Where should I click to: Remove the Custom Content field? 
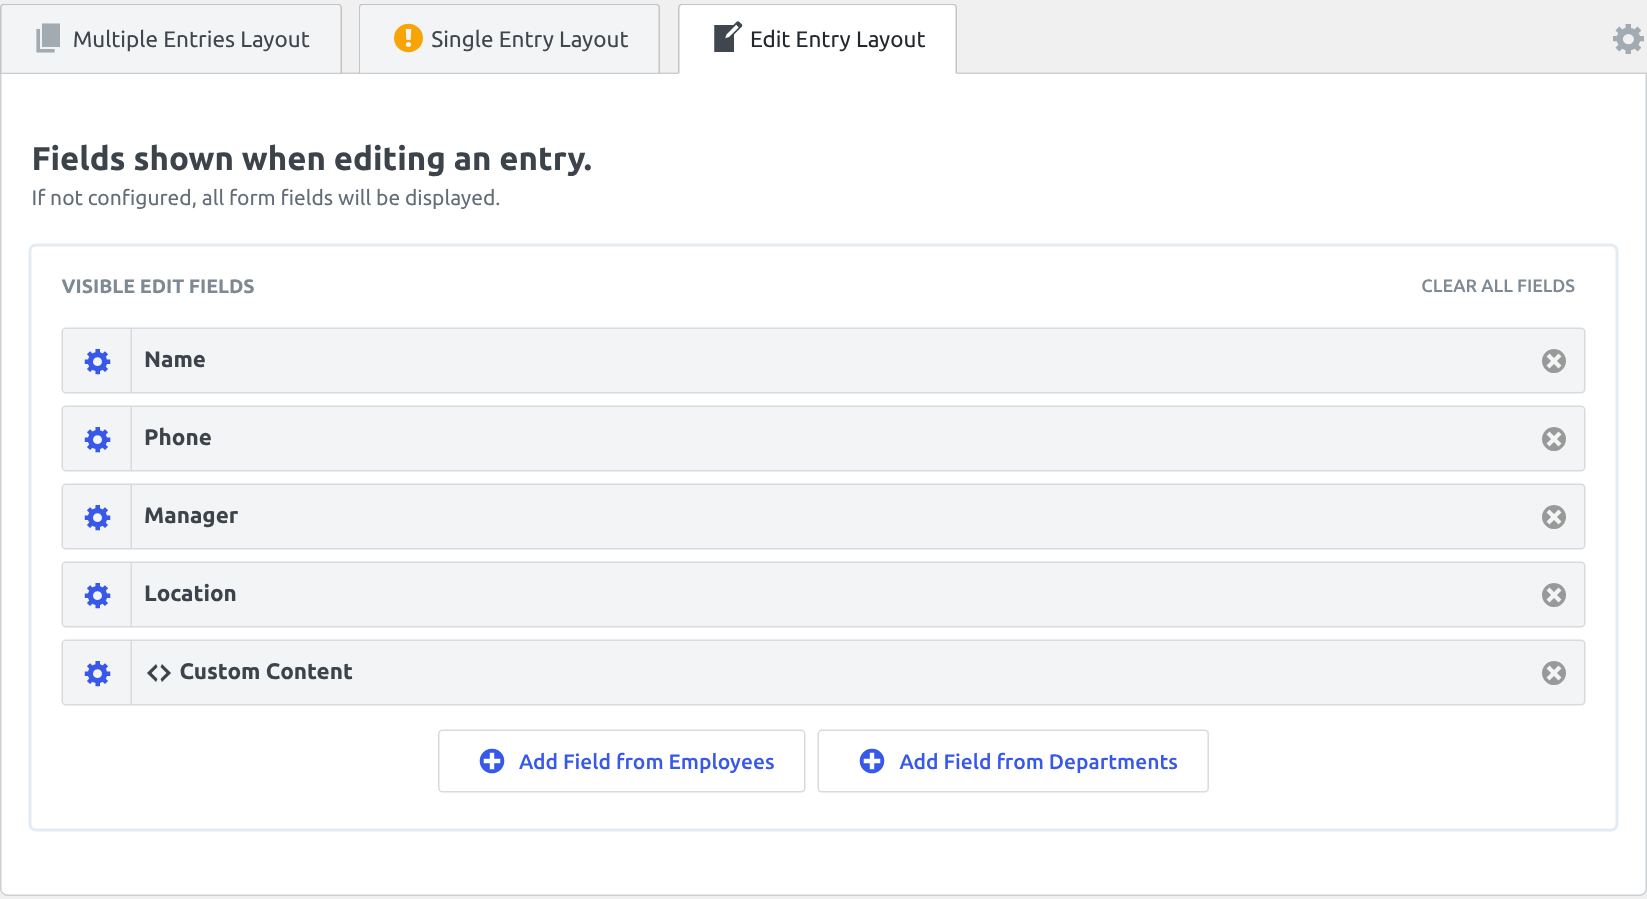point(1553,673)
